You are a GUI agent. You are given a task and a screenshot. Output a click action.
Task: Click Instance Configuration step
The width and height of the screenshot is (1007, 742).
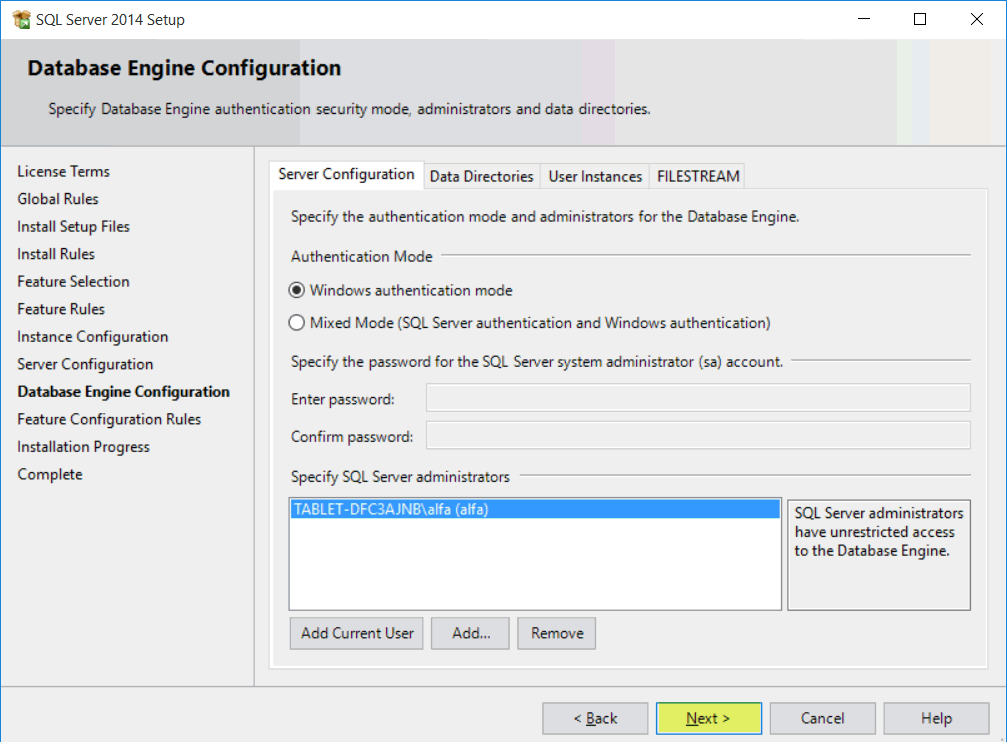(92, 337)
